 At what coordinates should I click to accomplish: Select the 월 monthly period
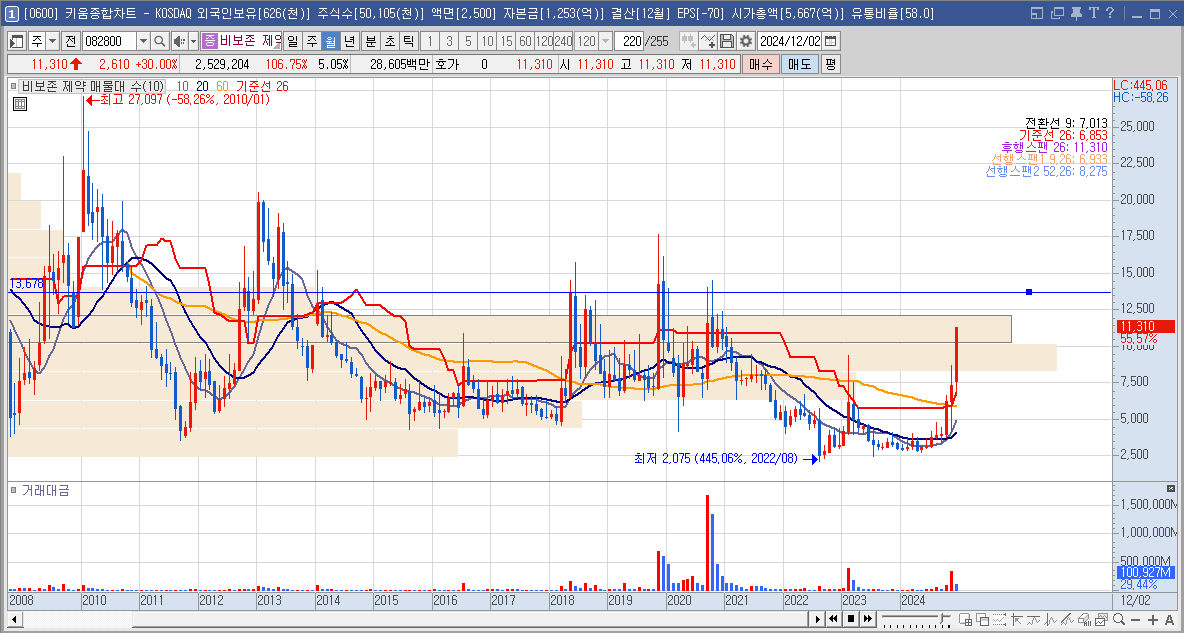[x=330, y=42]
